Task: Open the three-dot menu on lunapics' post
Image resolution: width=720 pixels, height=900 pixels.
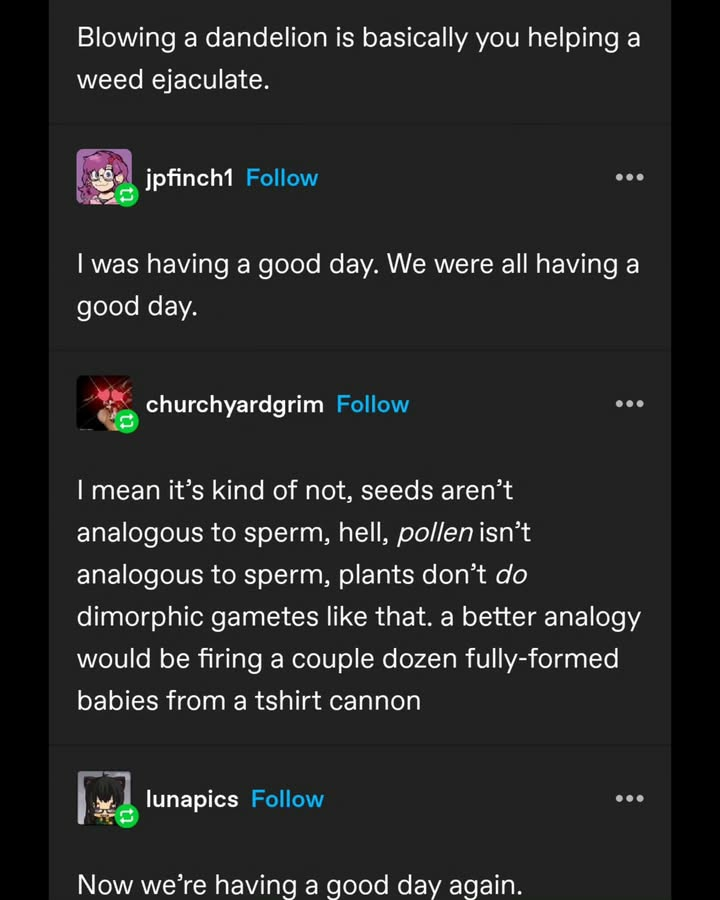Action: (629, 798)
